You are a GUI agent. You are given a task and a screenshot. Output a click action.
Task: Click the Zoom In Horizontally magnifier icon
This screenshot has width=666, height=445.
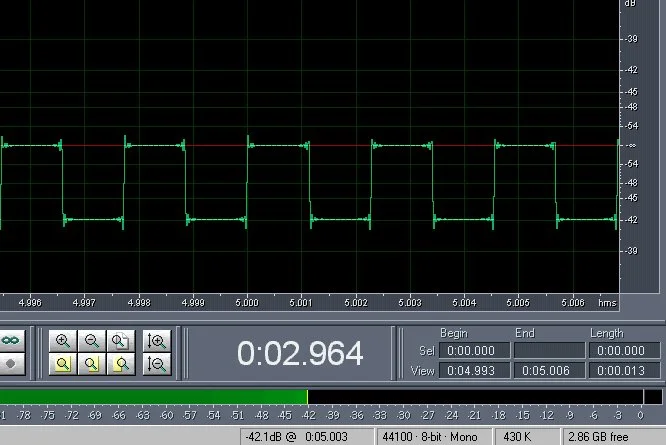[x=63, y=341]
